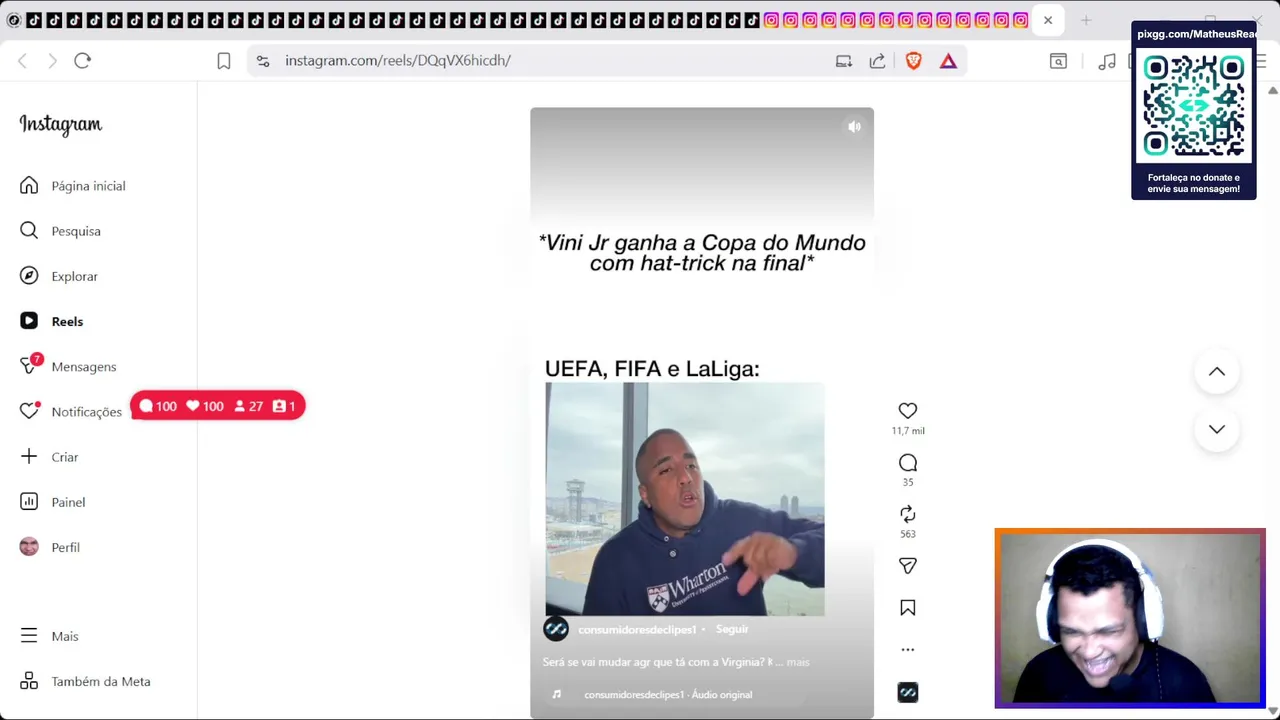Open Brave Rewards triangle icon
The width and height of the screenshot is (1280, 720).
(x=948, y=61)
